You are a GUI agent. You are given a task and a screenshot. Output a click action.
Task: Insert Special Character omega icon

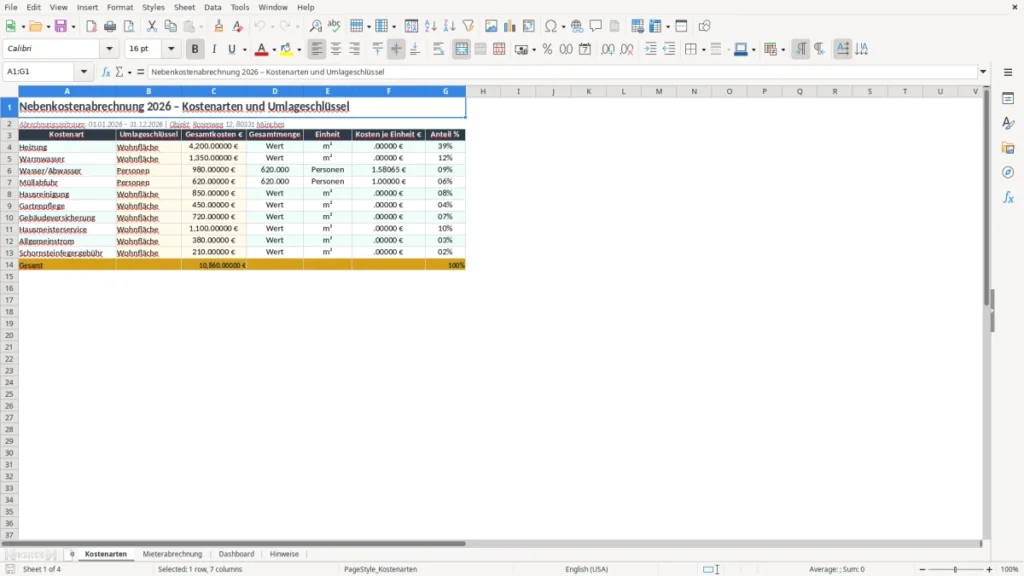click(x=551, y=26)
